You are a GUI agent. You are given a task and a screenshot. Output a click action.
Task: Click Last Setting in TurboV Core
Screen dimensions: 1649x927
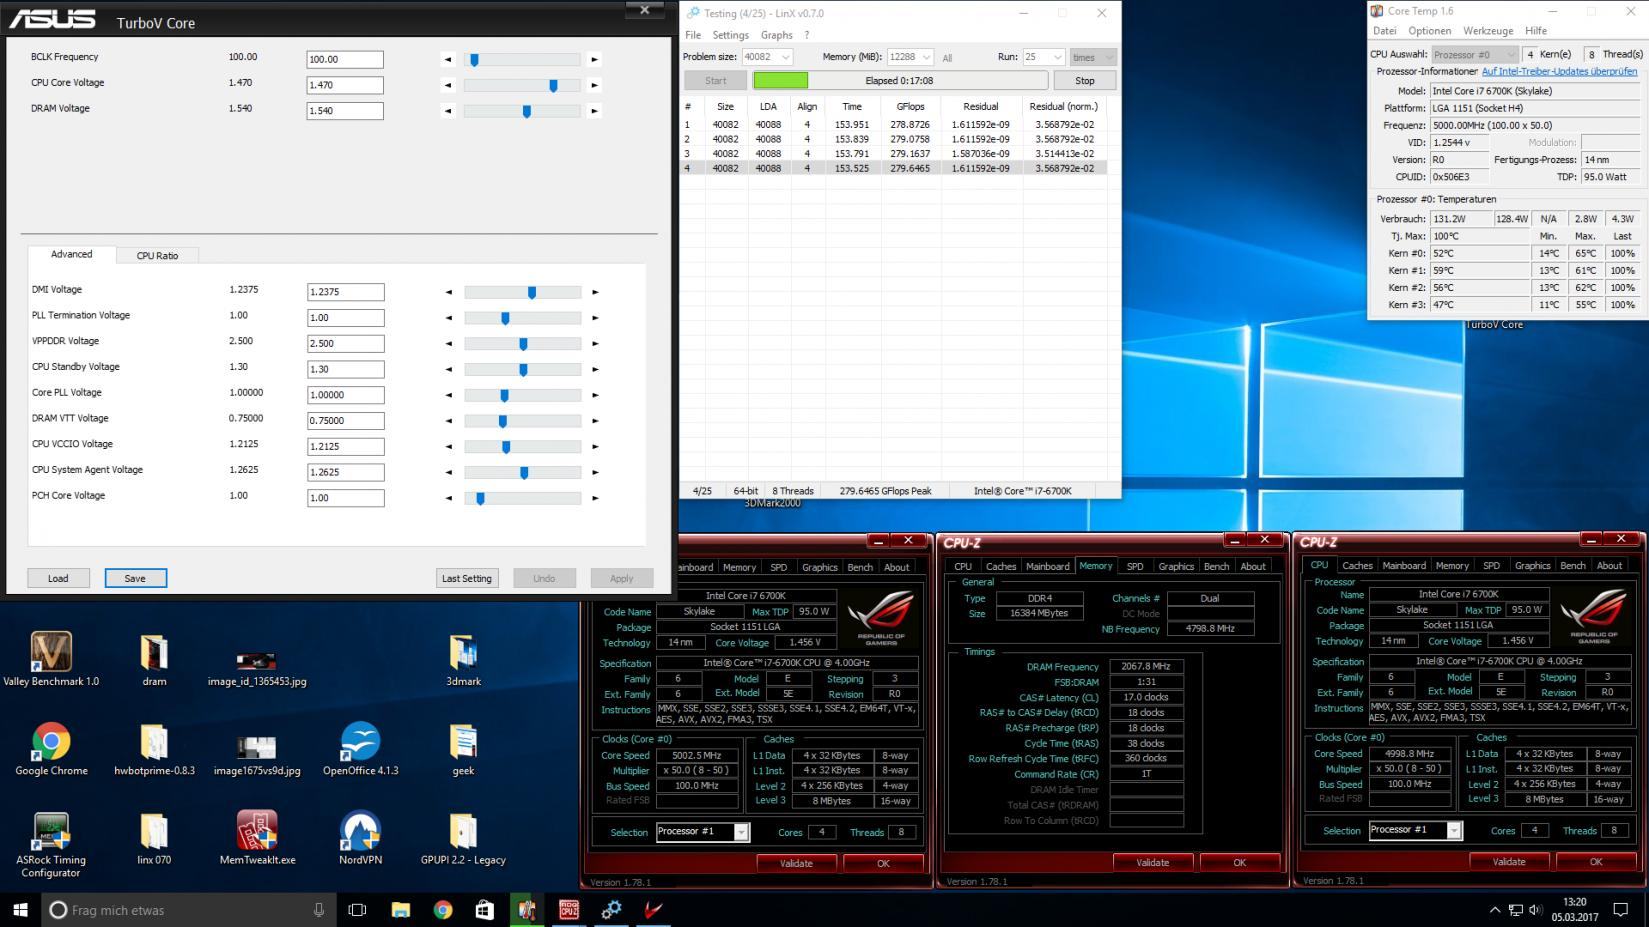(467, 578)
